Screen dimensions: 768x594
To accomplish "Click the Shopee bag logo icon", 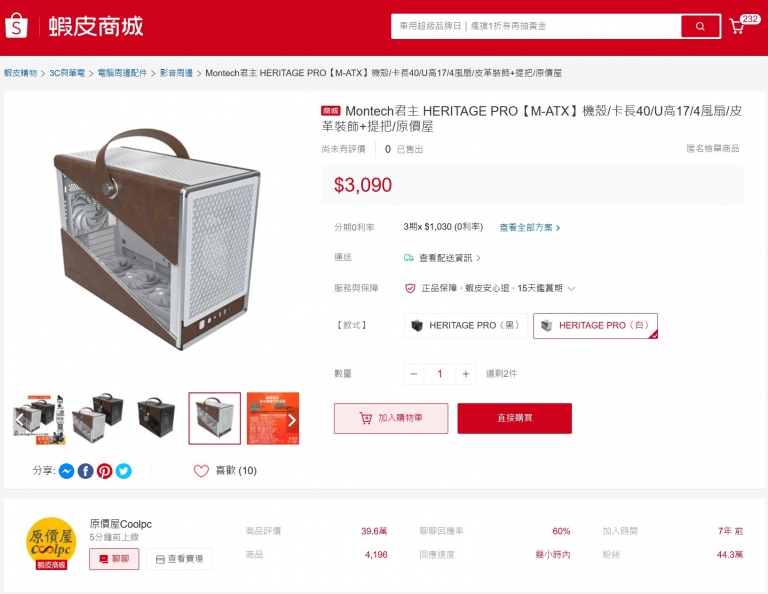I will coord(16,25).
